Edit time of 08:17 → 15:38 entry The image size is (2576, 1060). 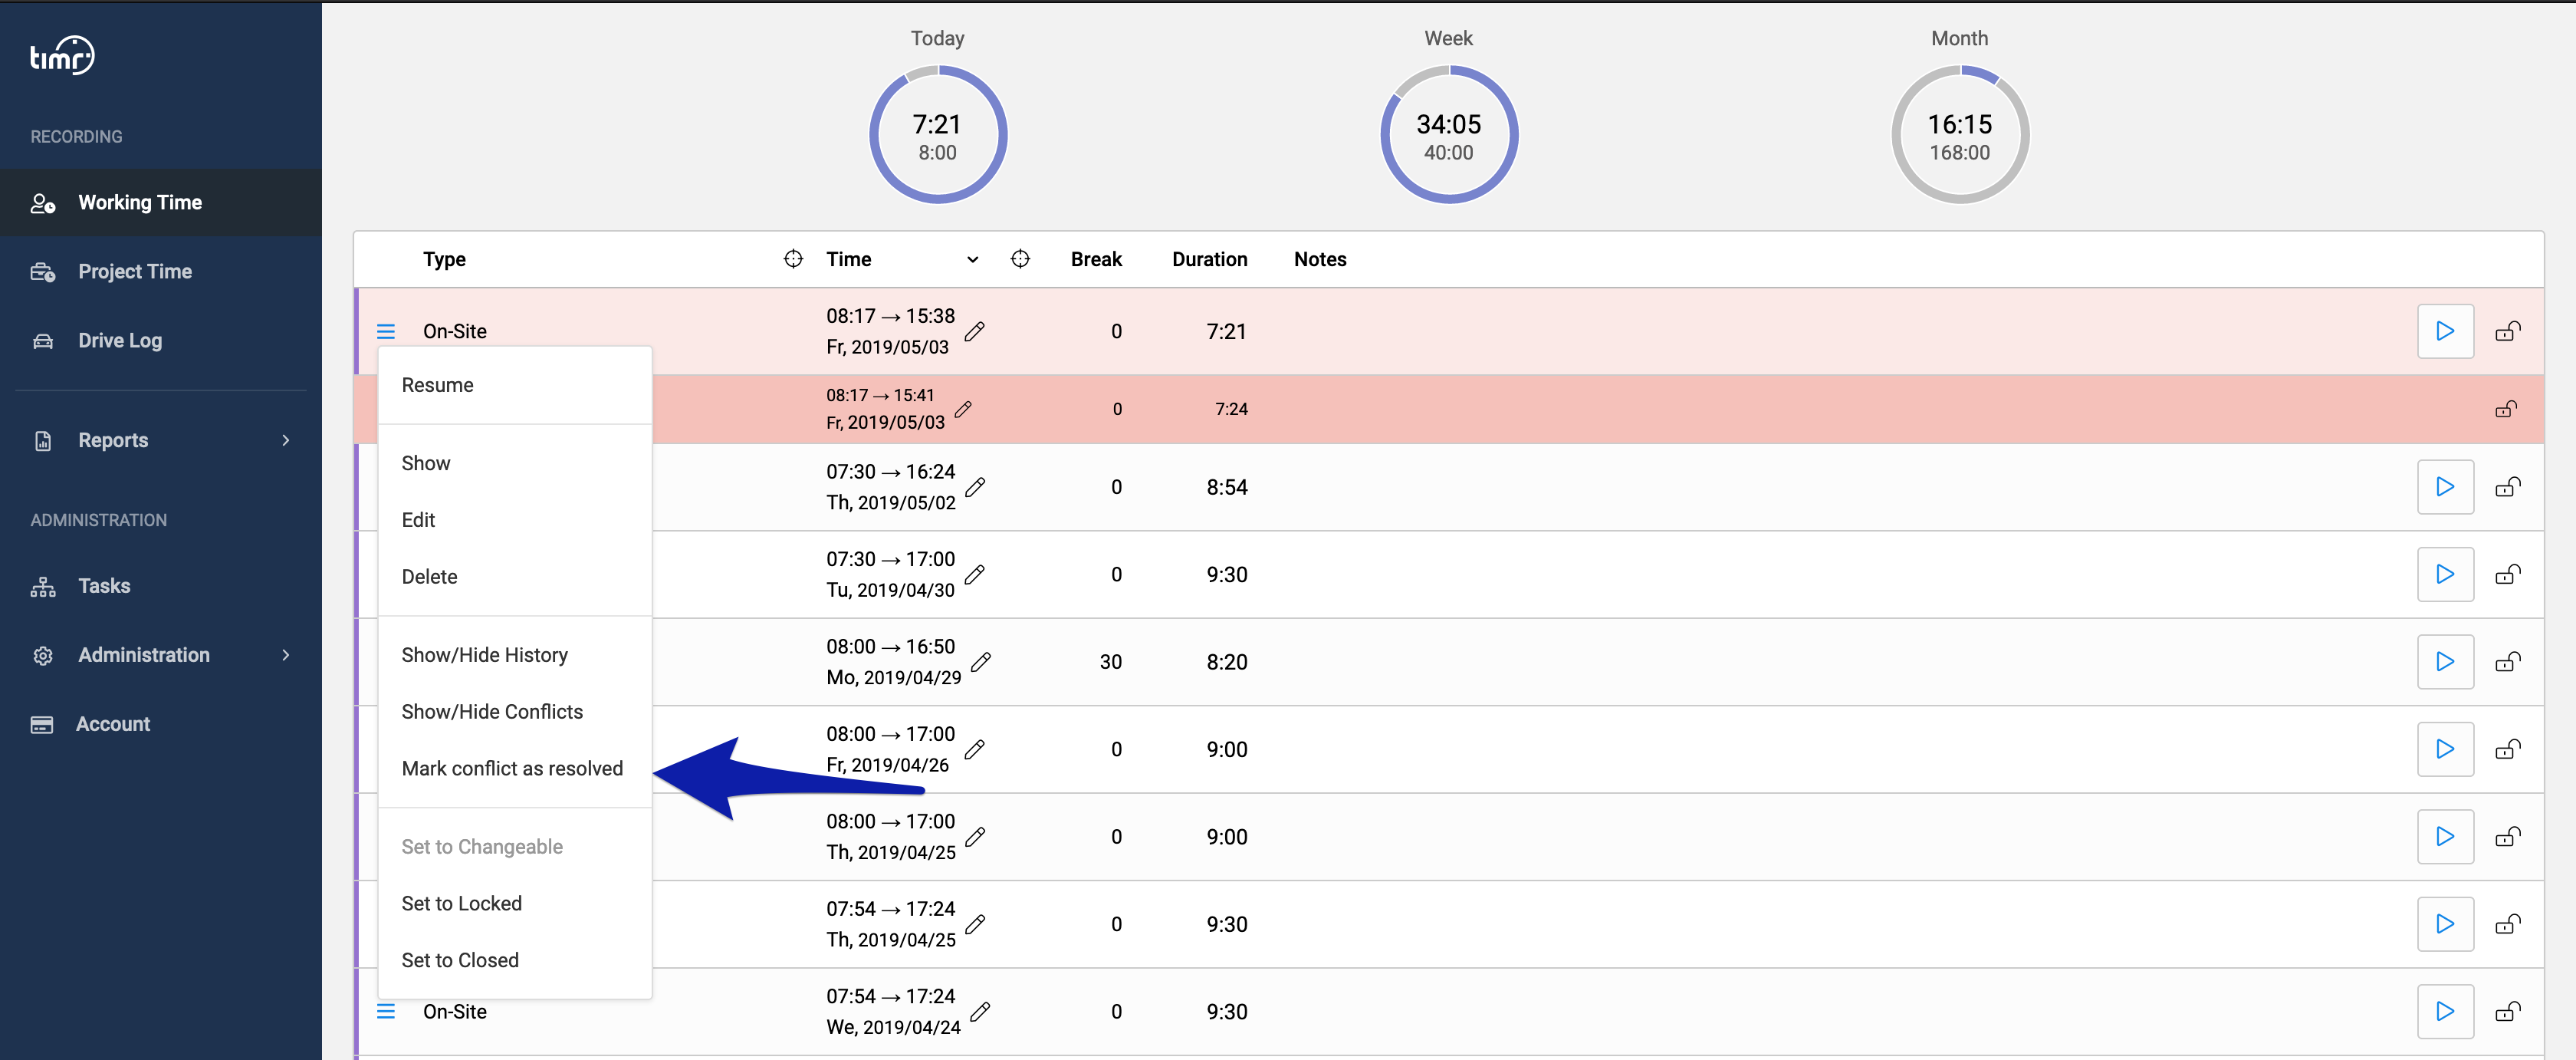pos(975,332)
